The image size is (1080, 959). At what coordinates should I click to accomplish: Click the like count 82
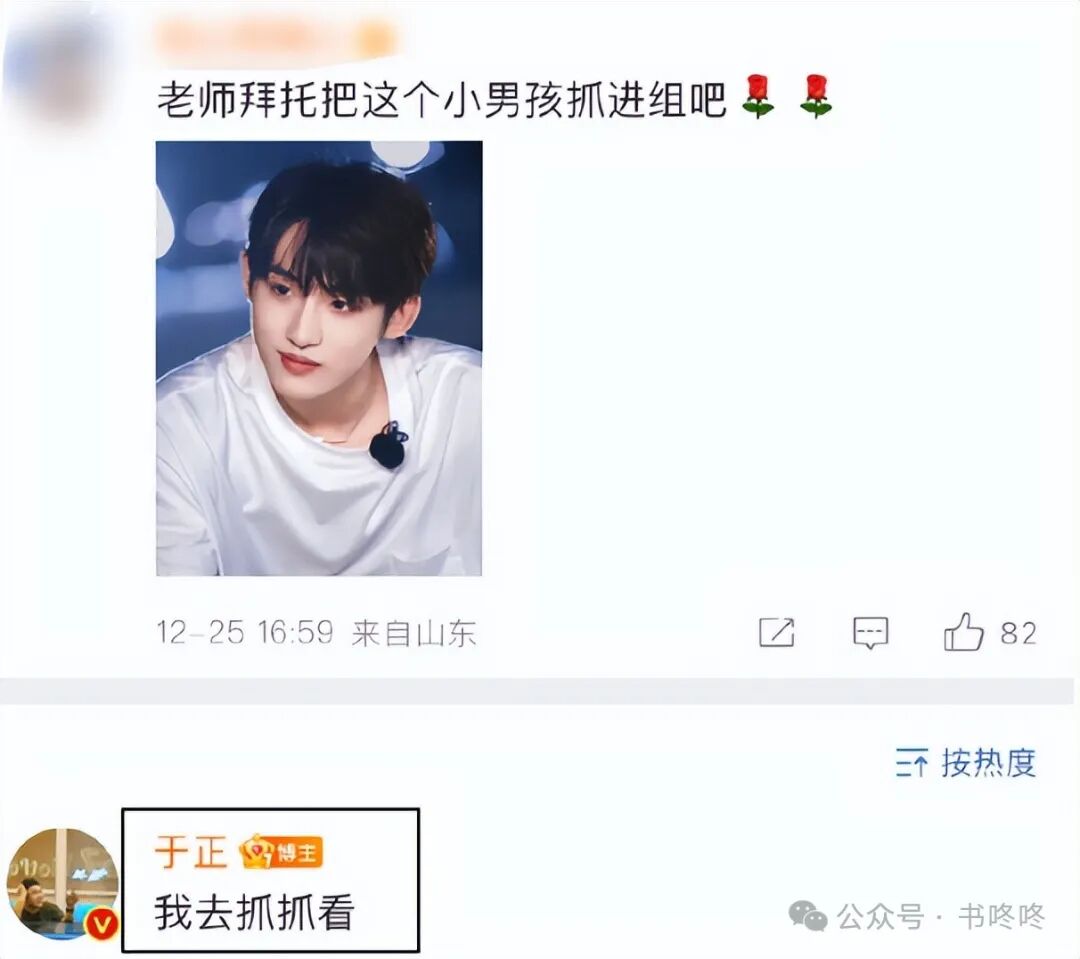click(1018, 634)
